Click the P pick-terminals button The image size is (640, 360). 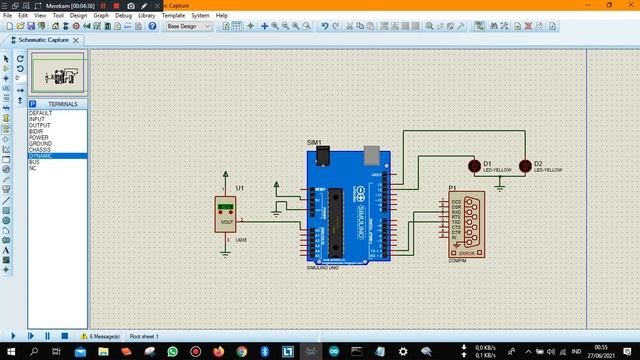(33, 104)
